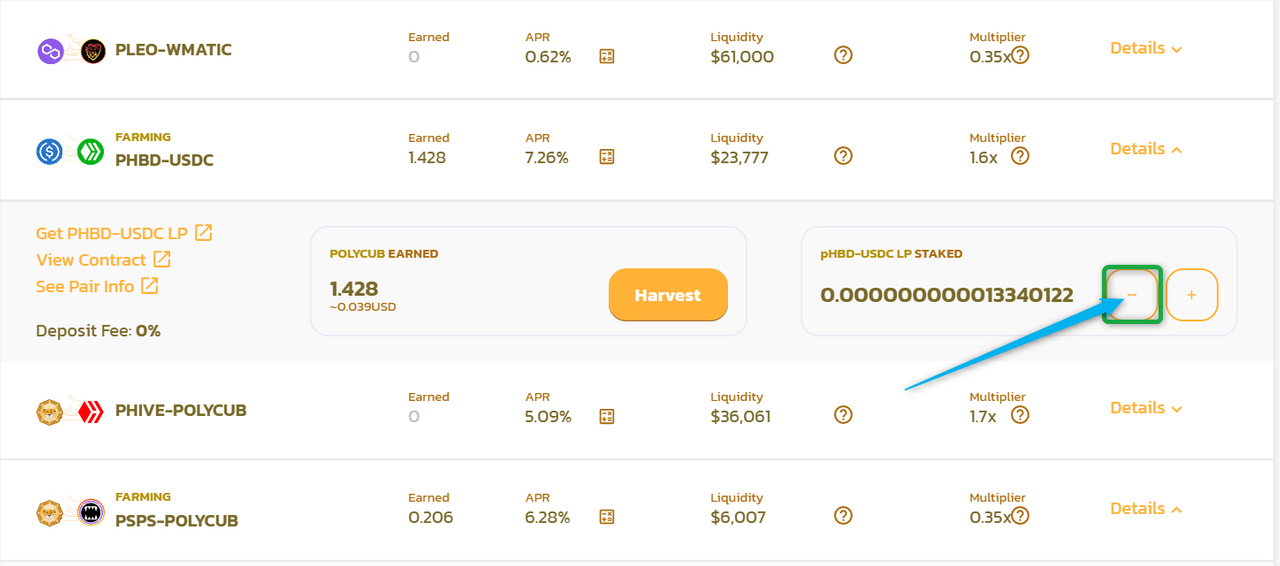This screenshot has height=566, width=1280.
Task: Show multiplier help for PHIVE-POLYCUB 1.7x
Action: coord(1020,415)
